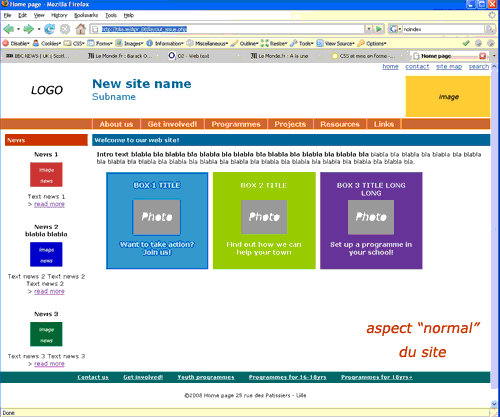This screenshot has height=417, width=500.
Task: Open the Programmes navigation item
Action: [236, 124]
